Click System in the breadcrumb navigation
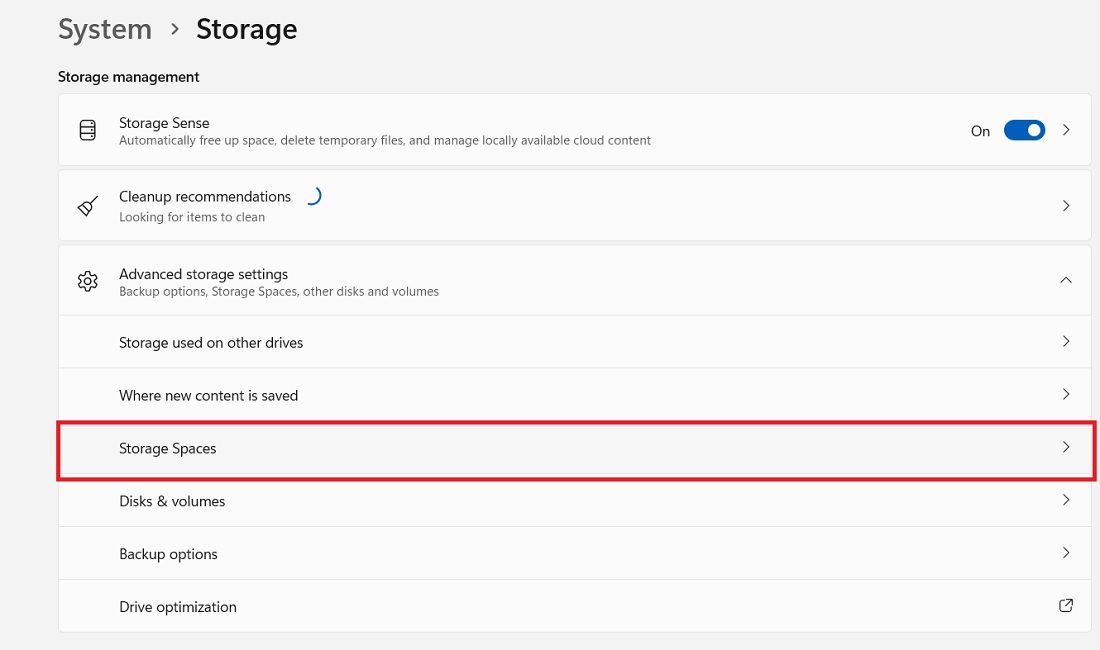1100x650 pixels. tap(105, 29)
